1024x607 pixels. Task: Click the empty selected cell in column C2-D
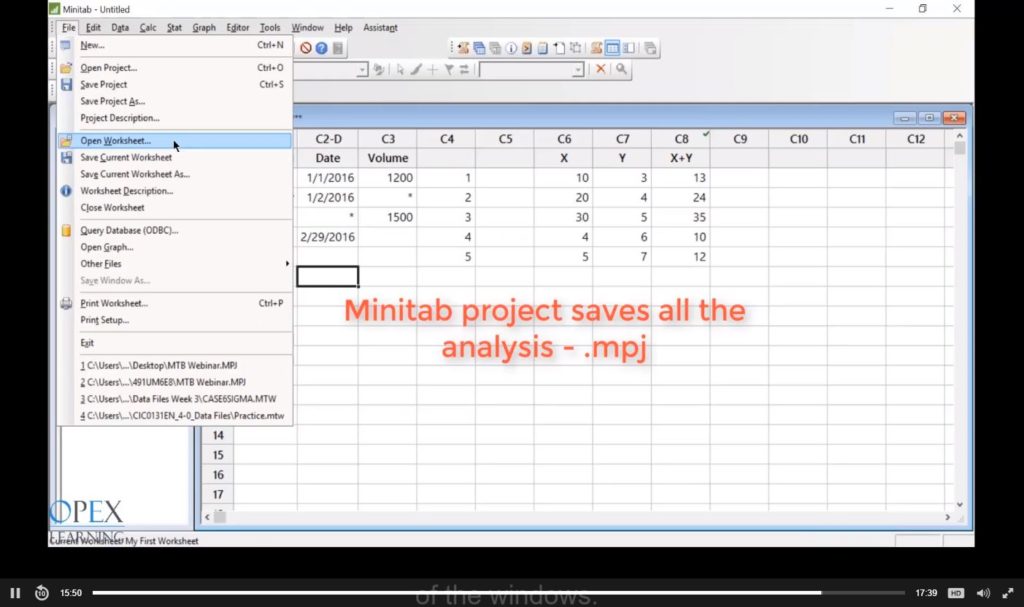point(327,275)
